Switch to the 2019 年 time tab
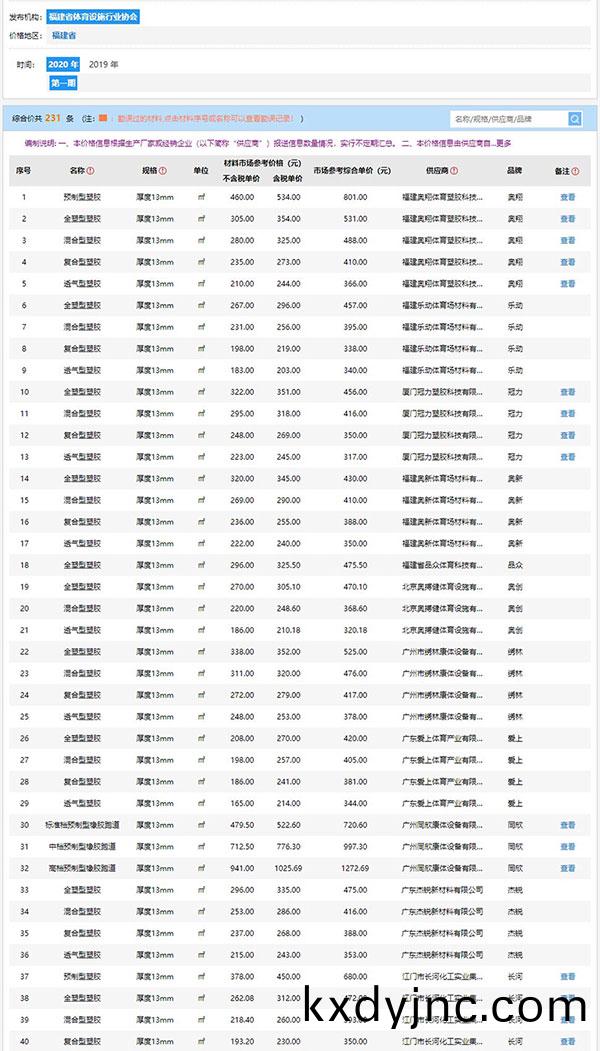The width and height of the screenshot is (600, 1051). (104, 64)
